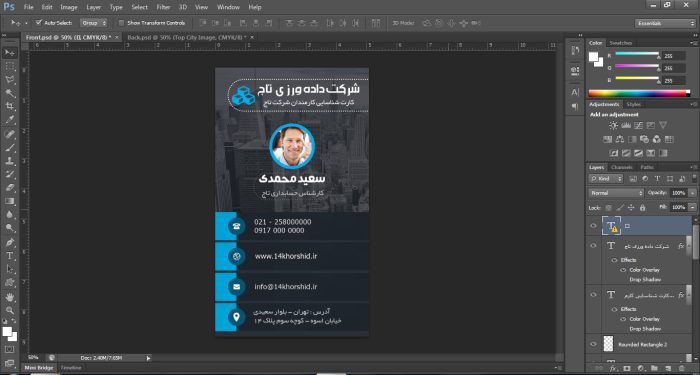
Task: Add Brightness/Contrast adjustment sun icon
Action: point(614,125)
